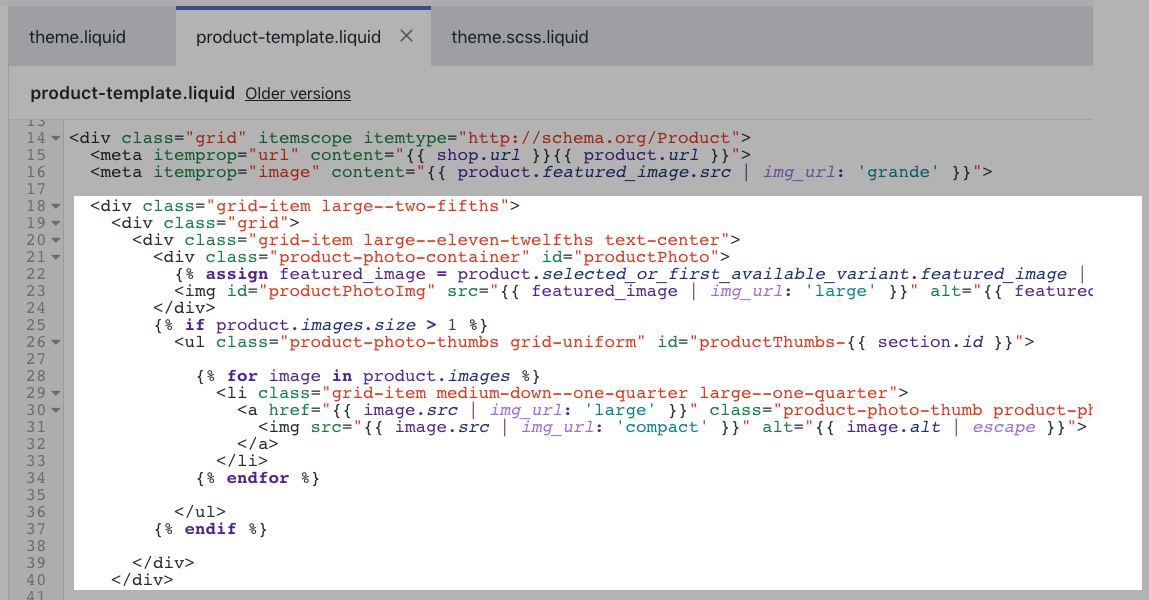The image size is (1149, 600).
Task: Collapse the code fold at line 14
Action: 55,138
